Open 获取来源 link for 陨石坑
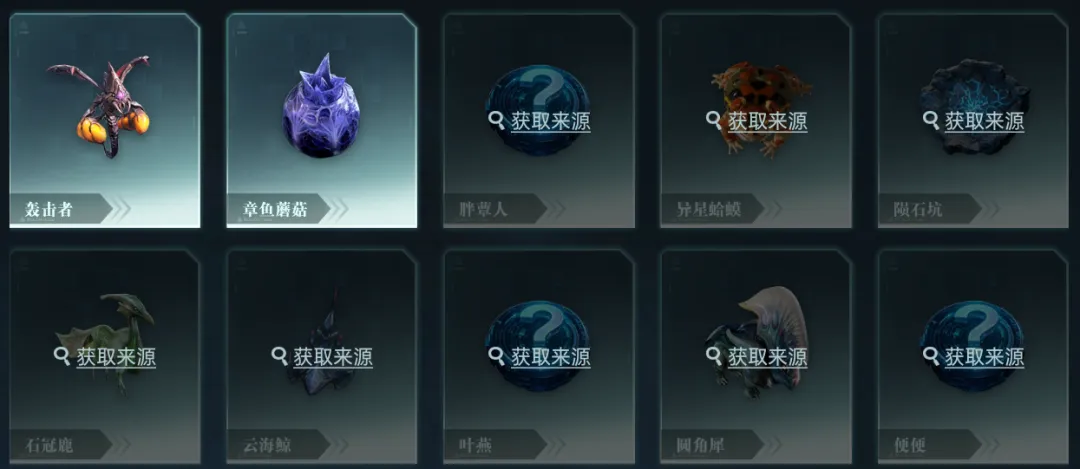This screenshot has height=469, width=1080. point(984,121)
